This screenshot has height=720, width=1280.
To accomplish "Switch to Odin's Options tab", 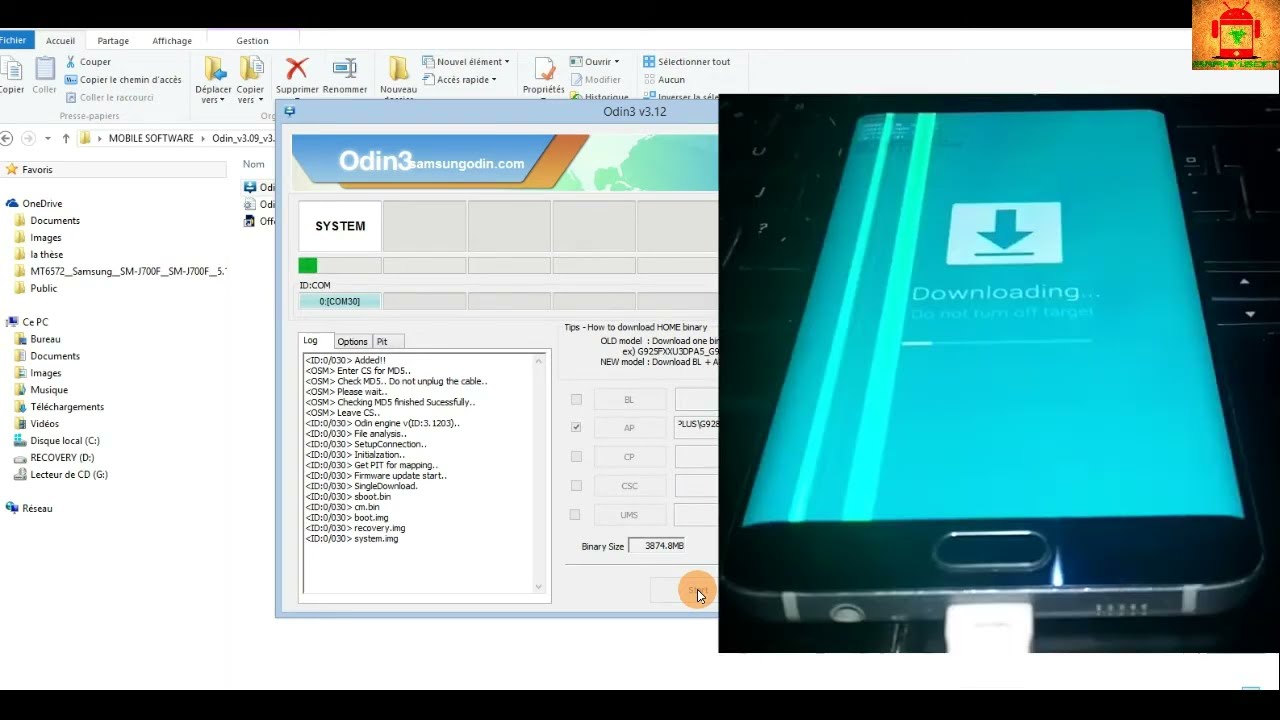I will click(x=352, y=342).
